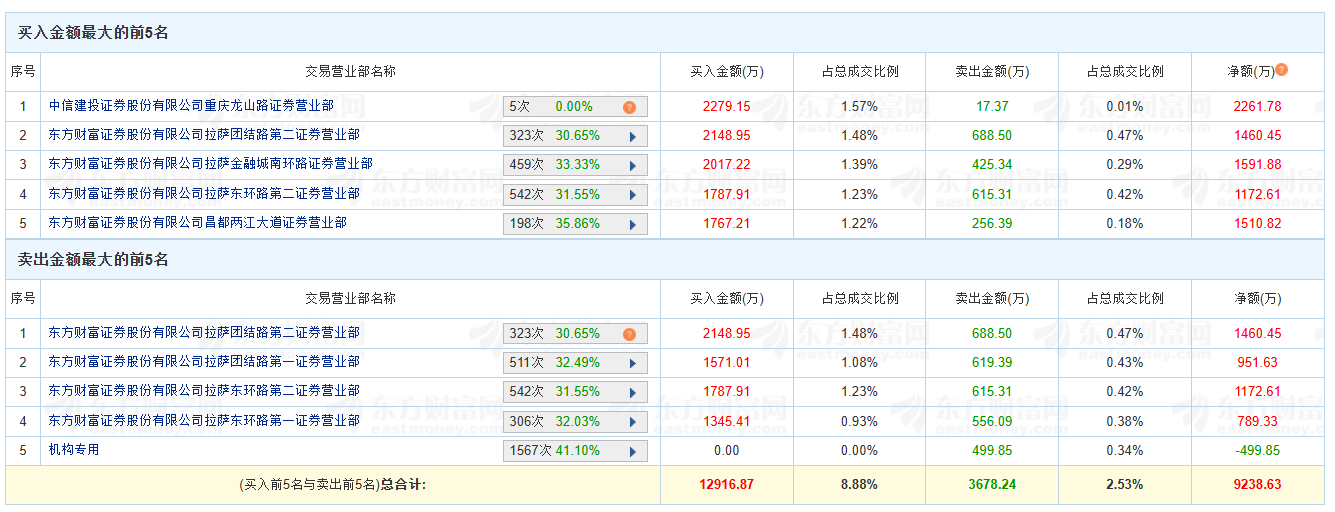Screen dimensions: 1335x512
Task: Open the 拉萨团结路第一证券营业部 link
Action: [204, 361]
